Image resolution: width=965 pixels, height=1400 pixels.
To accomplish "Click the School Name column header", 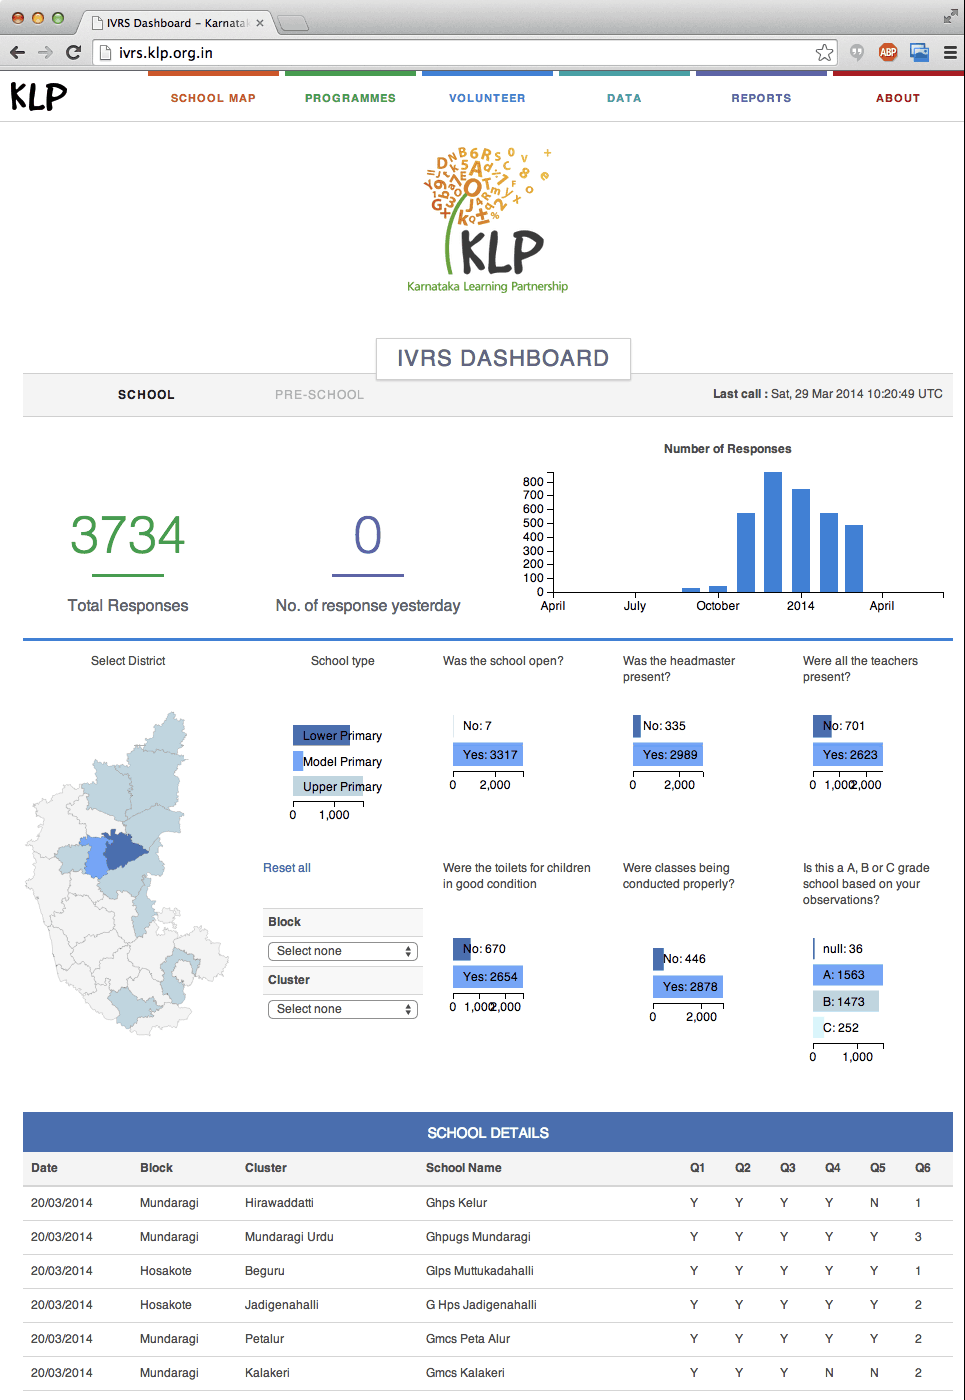I will coord(464,1168).
